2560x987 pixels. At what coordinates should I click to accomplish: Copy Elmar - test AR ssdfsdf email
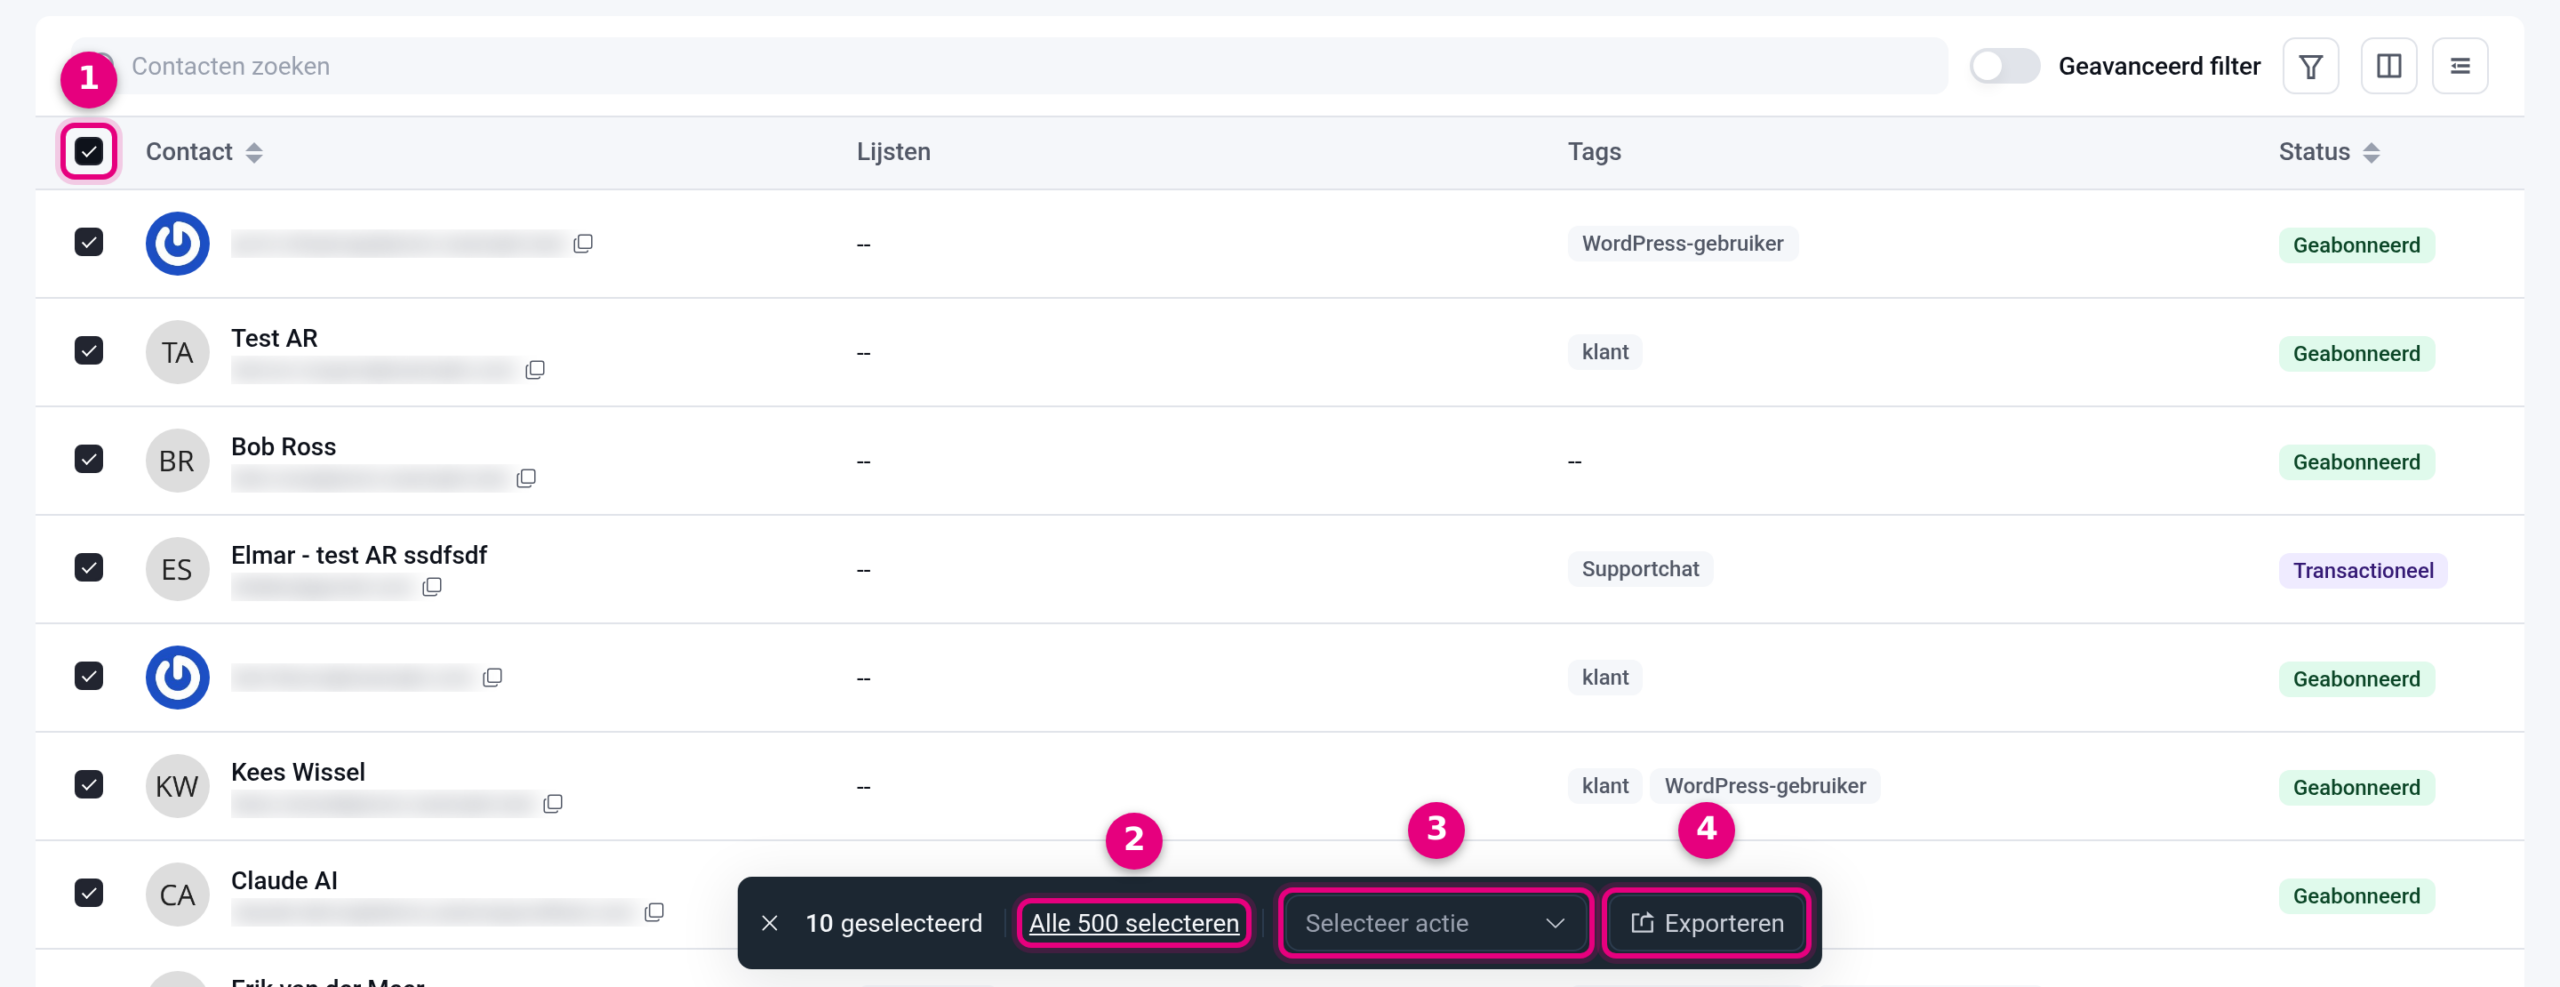432,586
